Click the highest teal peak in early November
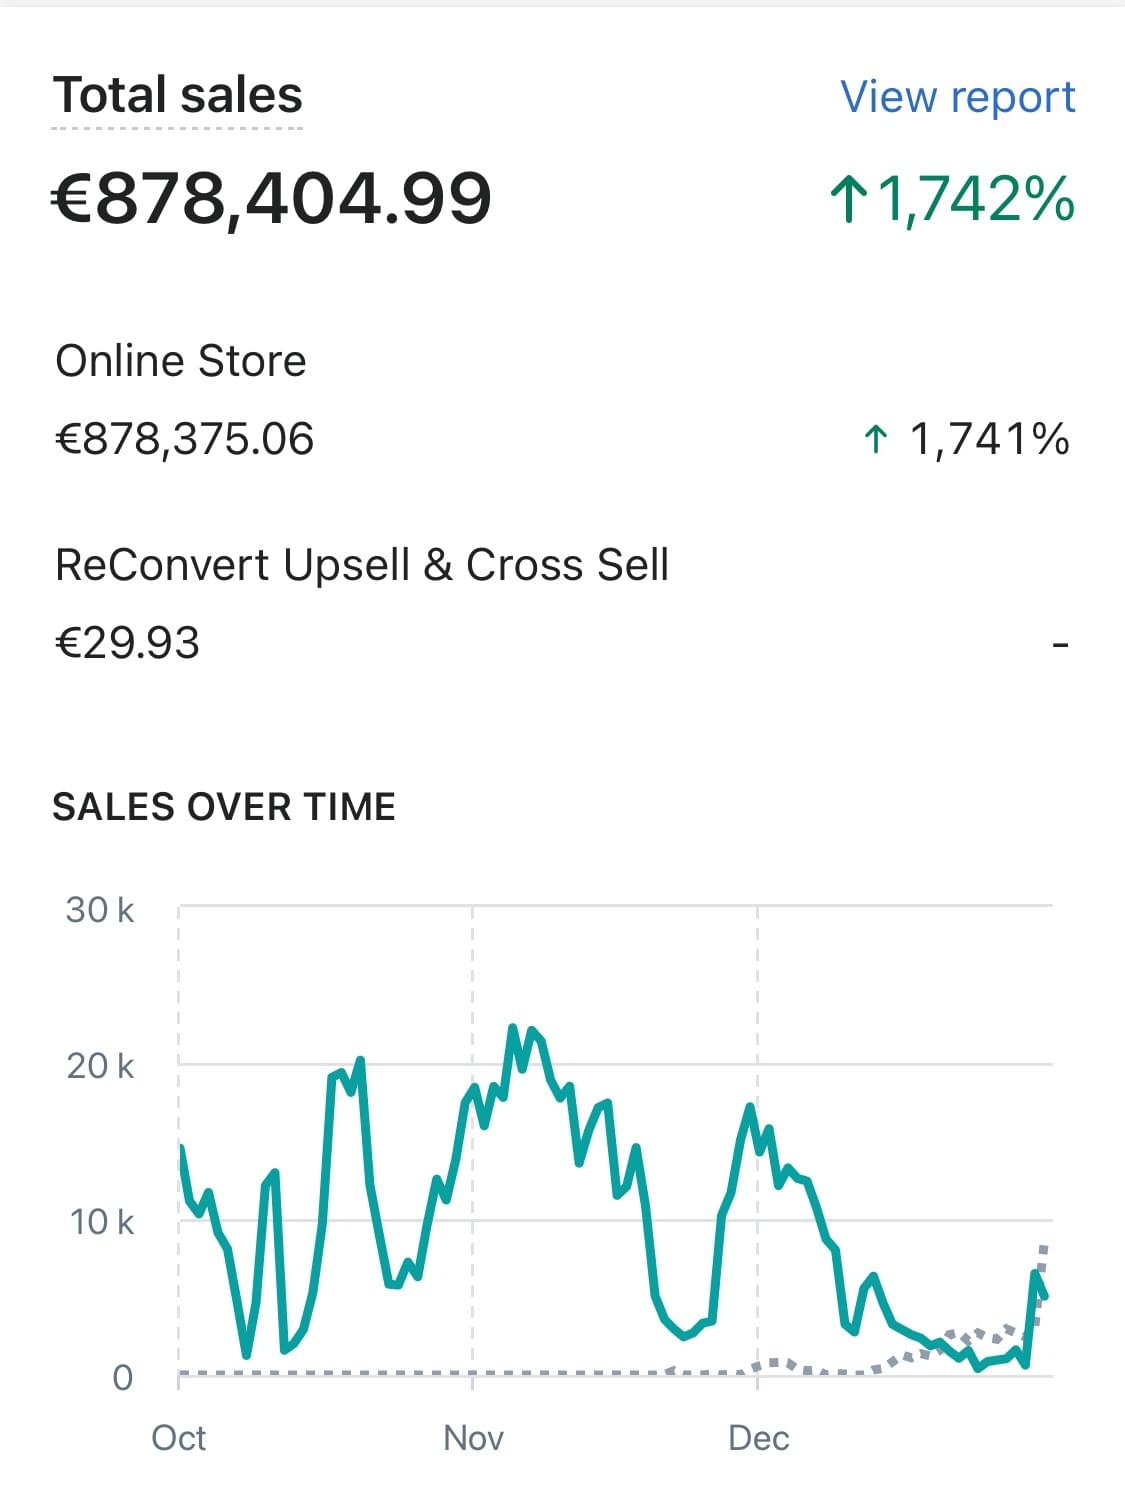Image resolution: width=1125 pixels, height=1503 pixels. click(513, 1028)
